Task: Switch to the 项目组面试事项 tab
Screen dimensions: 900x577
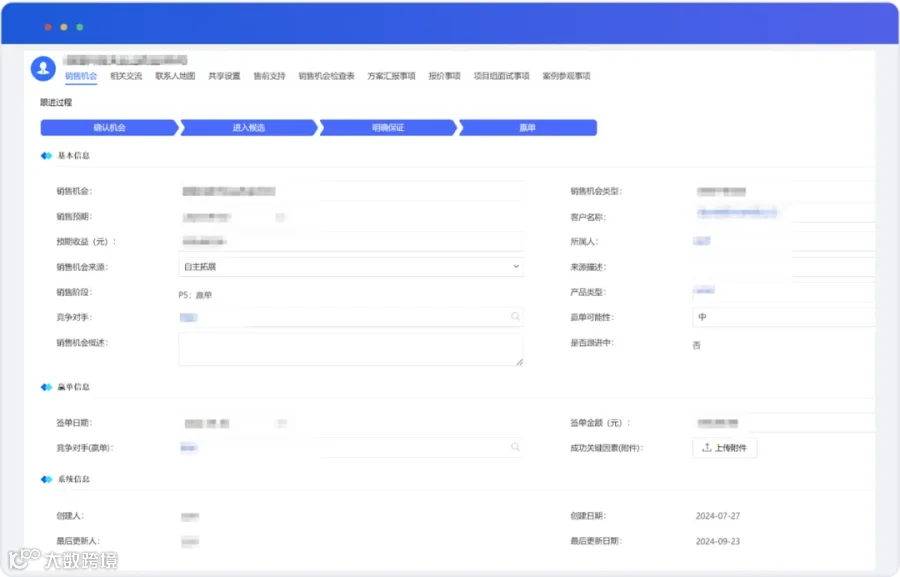Action: coord(502,76)
